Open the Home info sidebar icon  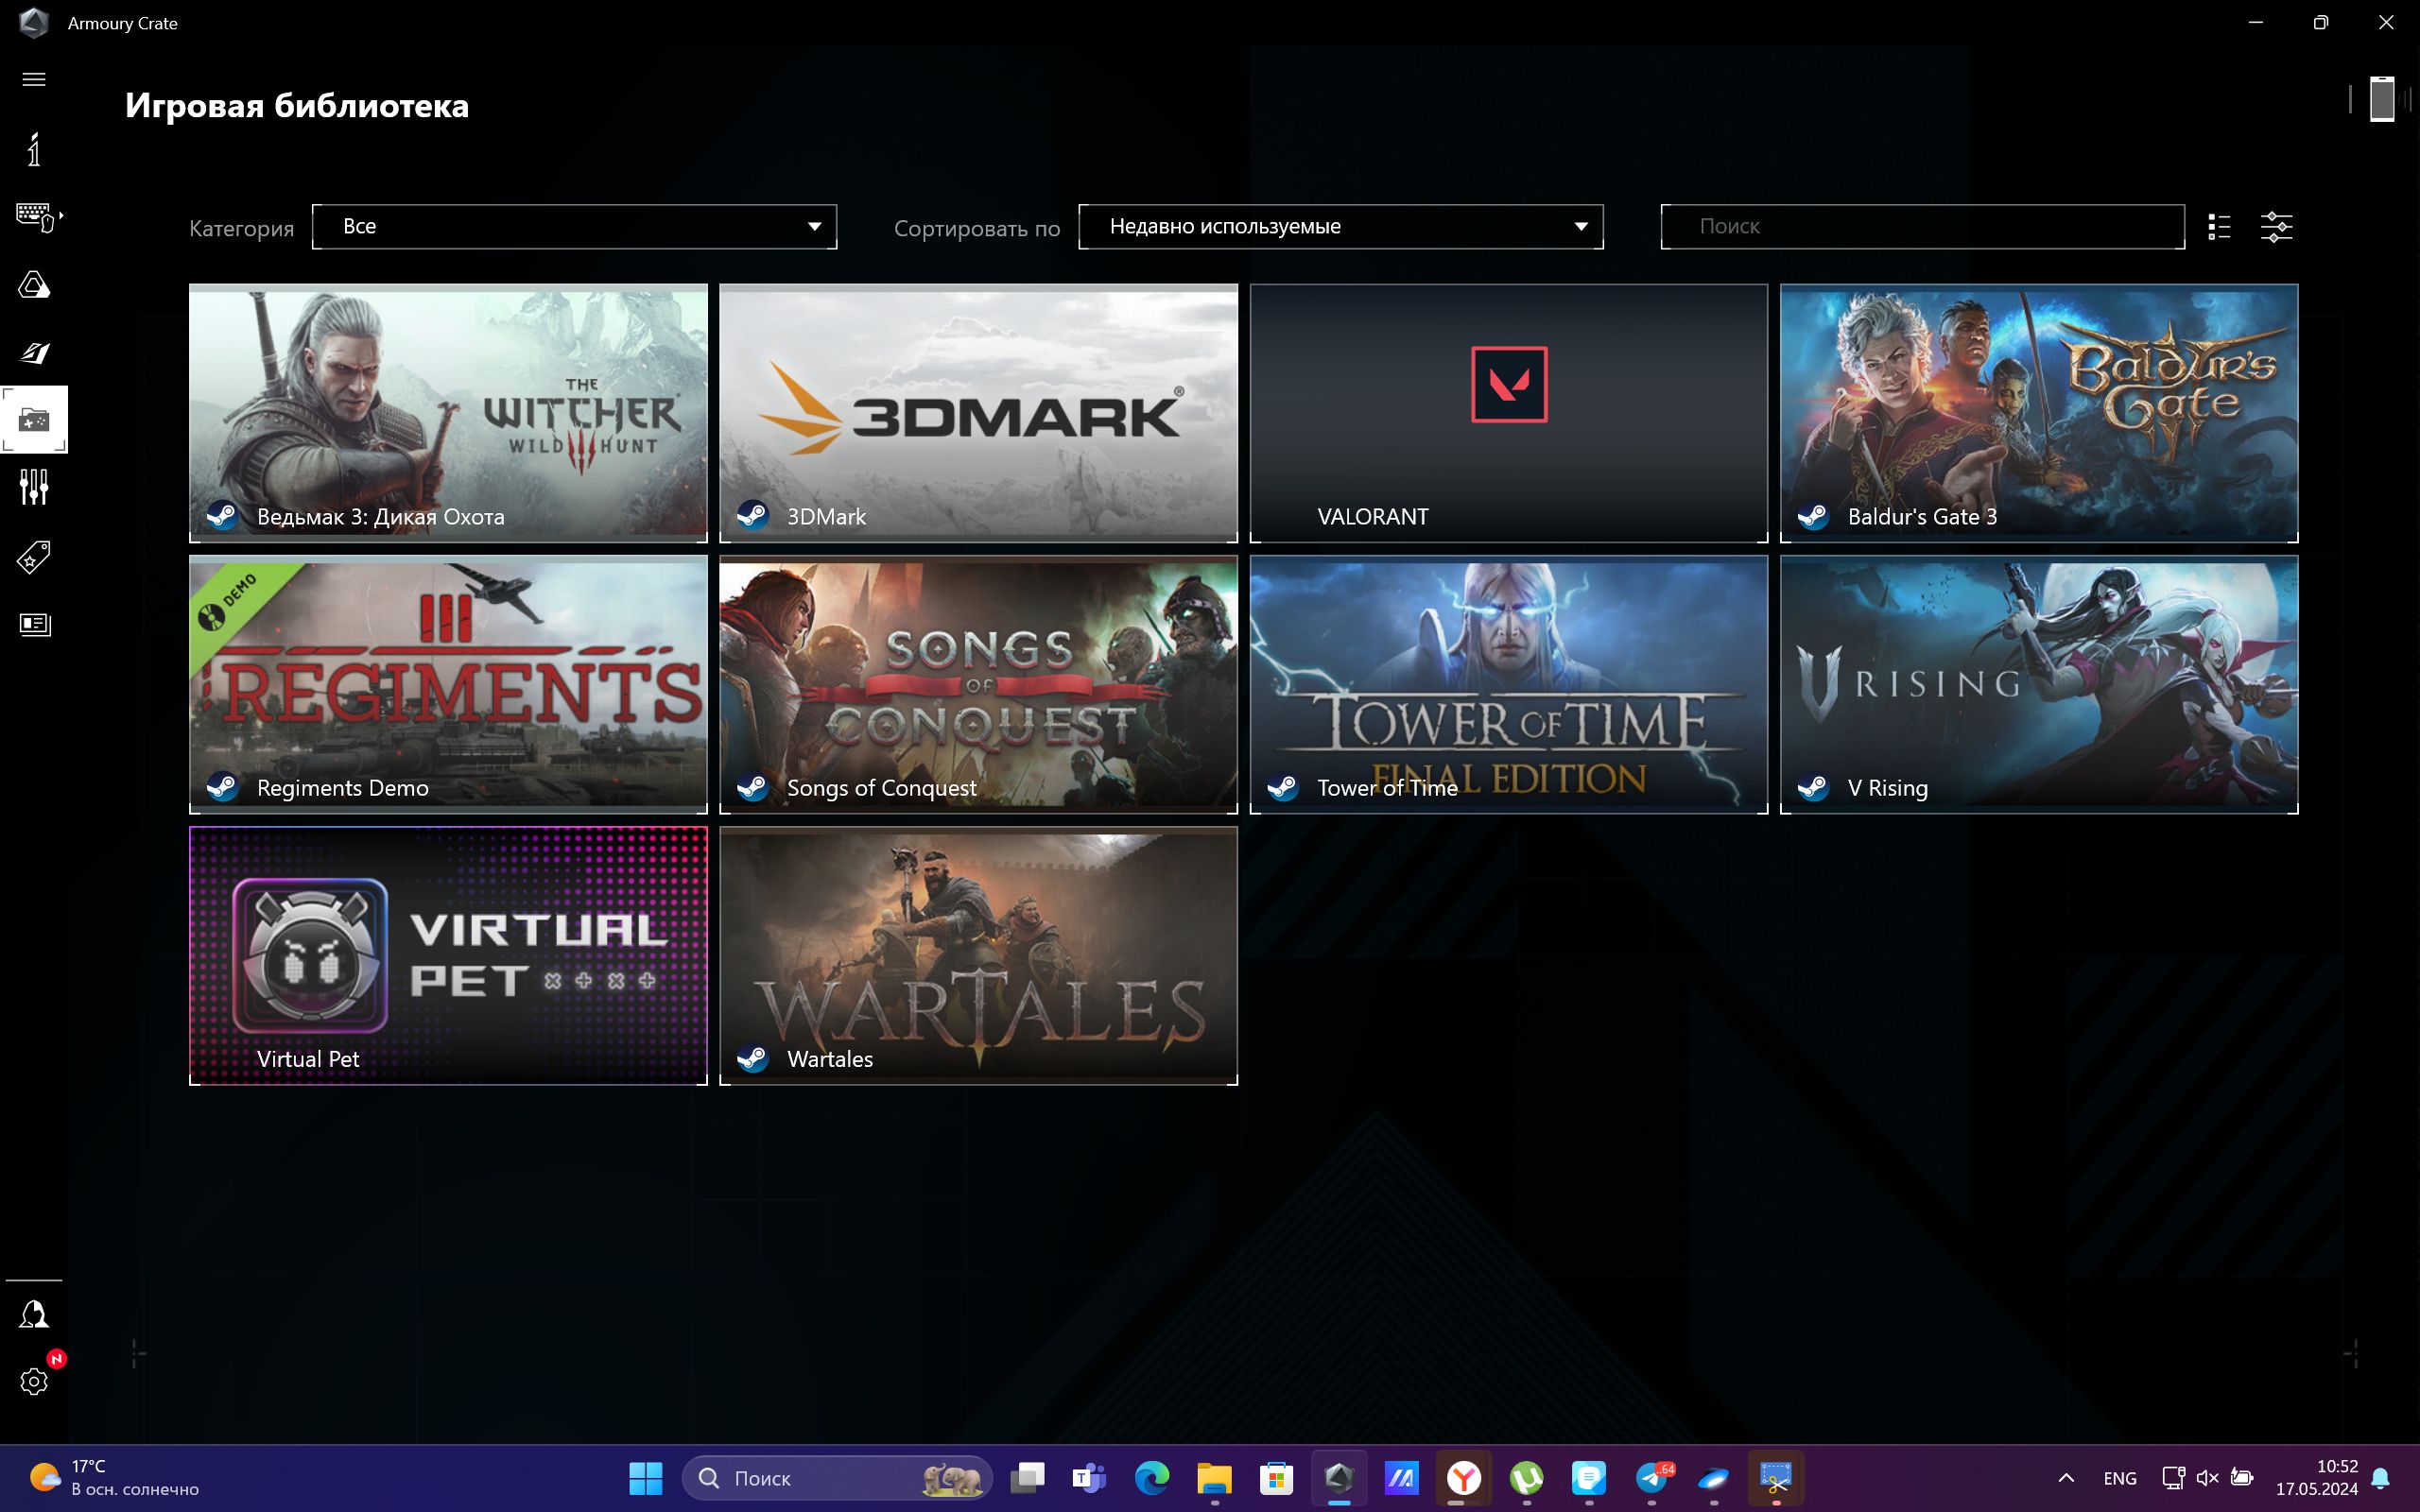[x=34, y=149]
